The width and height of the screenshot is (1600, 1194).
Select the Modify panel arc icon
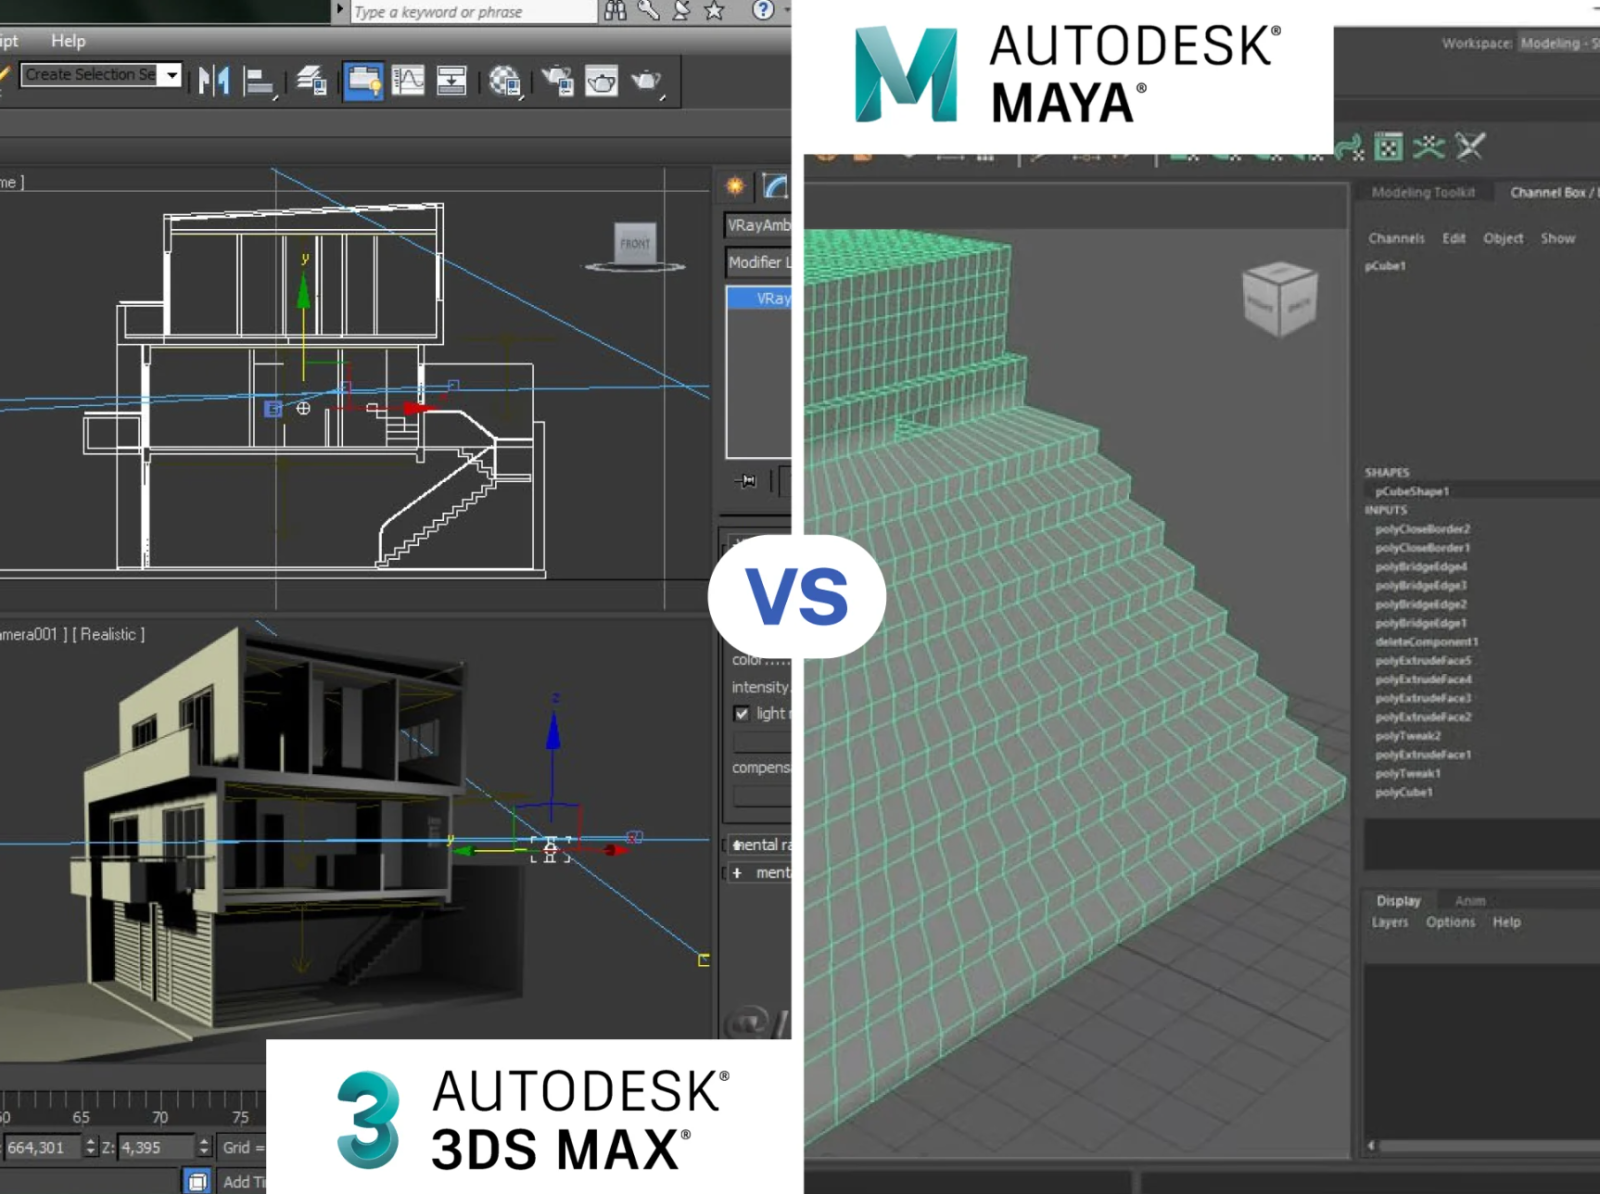[x=775, y=186]
